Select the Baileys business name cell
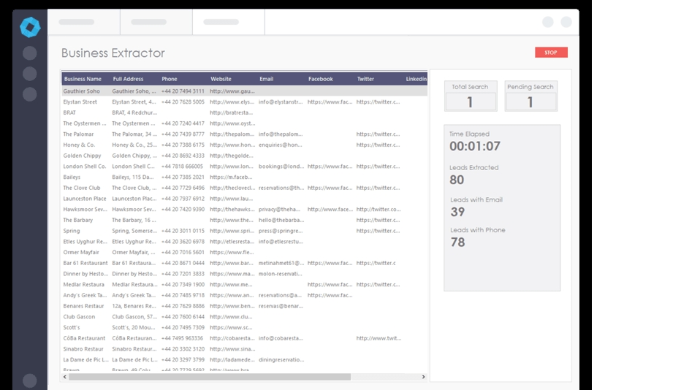 tap(72, 177)
